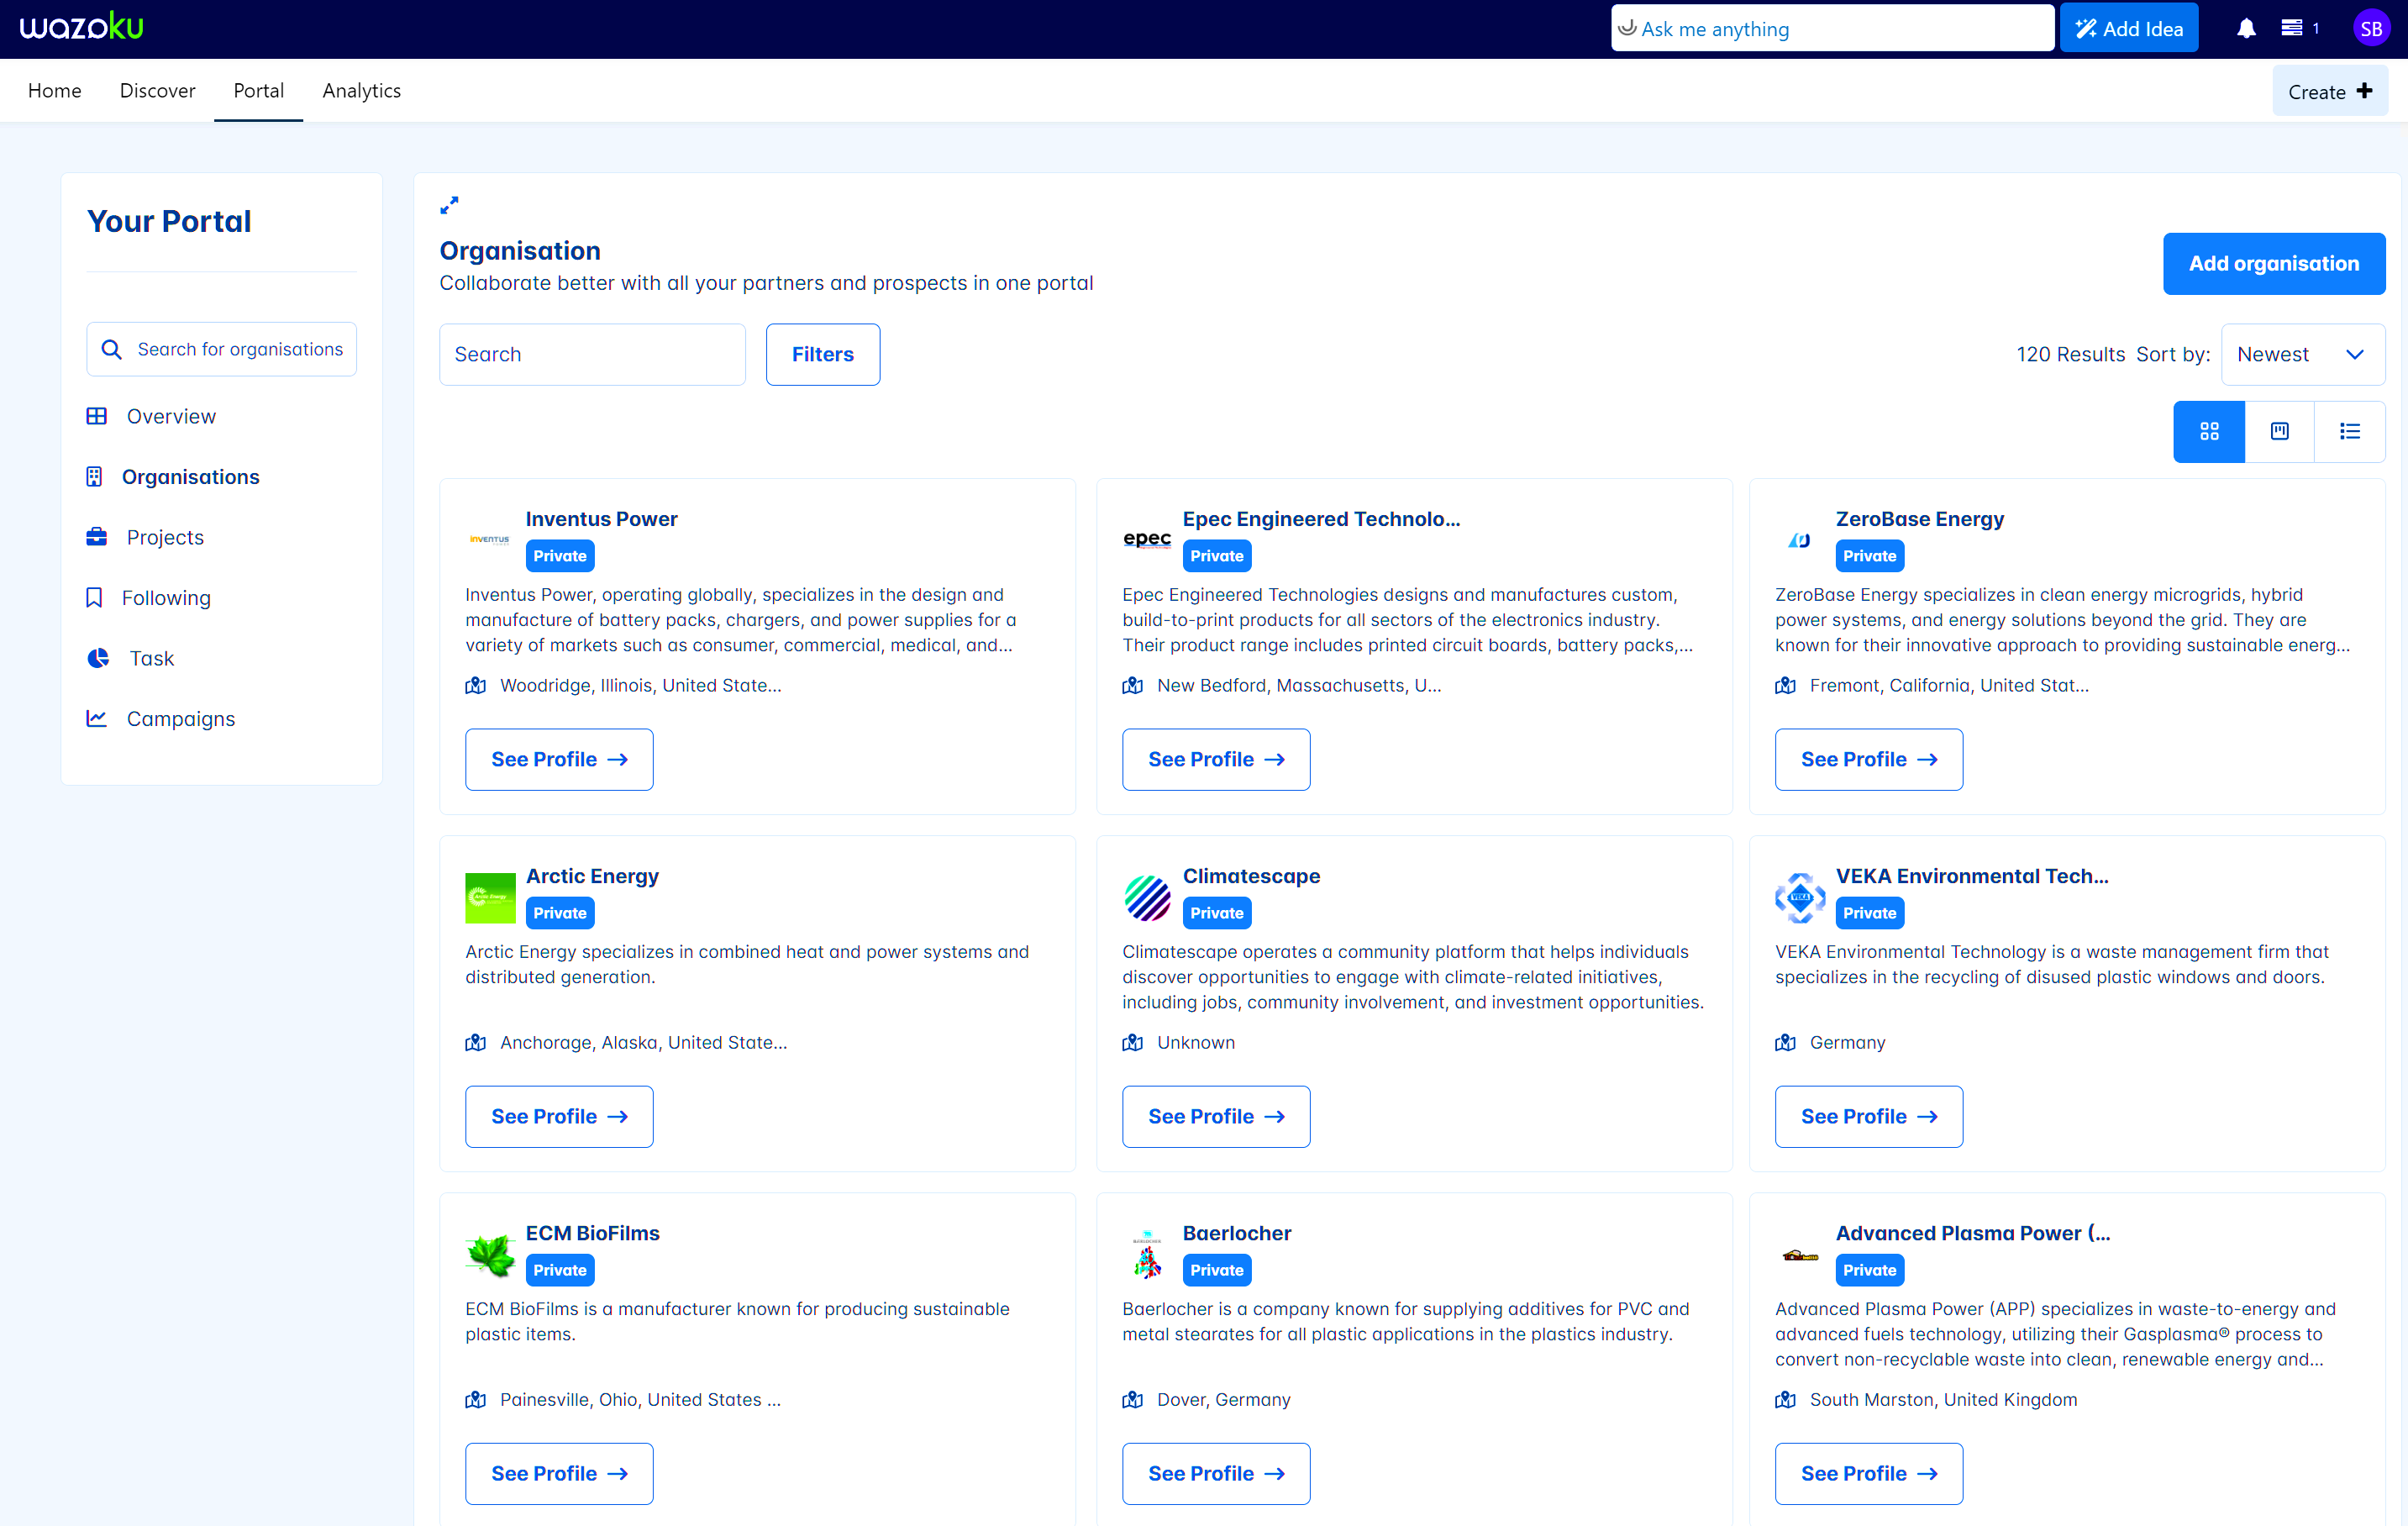Open Projects in the sidebar
2408x1526 pixels.
[x=165, y=537]
